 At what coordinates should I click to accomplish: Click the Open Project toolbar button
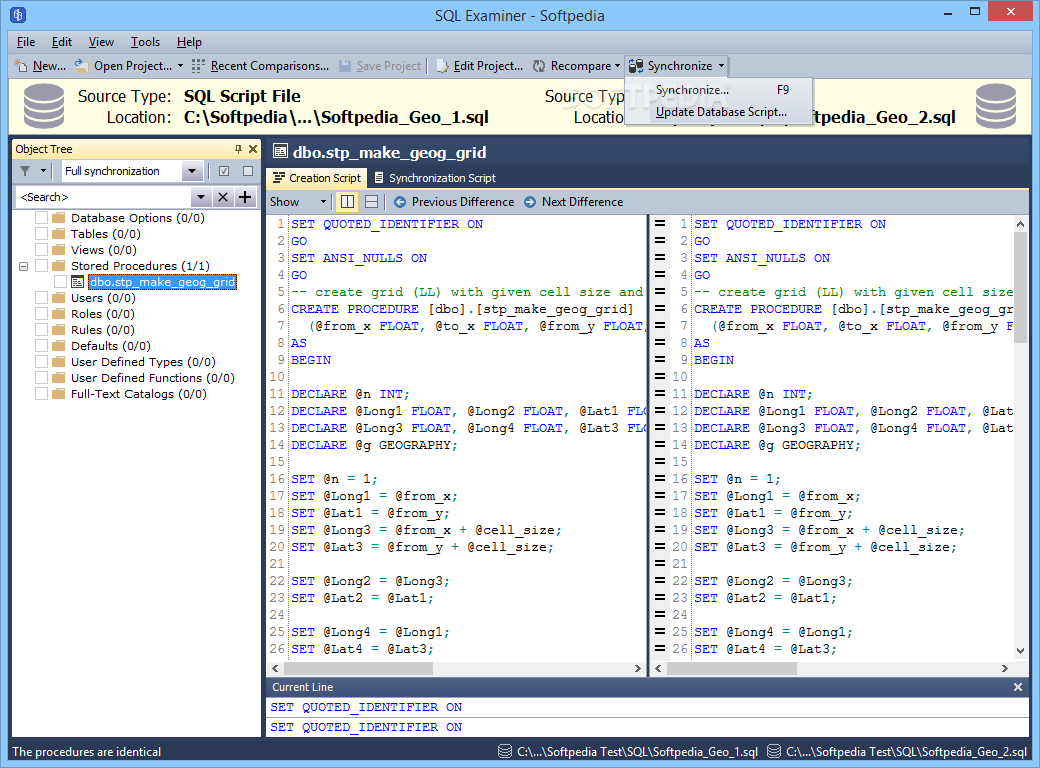123,66
